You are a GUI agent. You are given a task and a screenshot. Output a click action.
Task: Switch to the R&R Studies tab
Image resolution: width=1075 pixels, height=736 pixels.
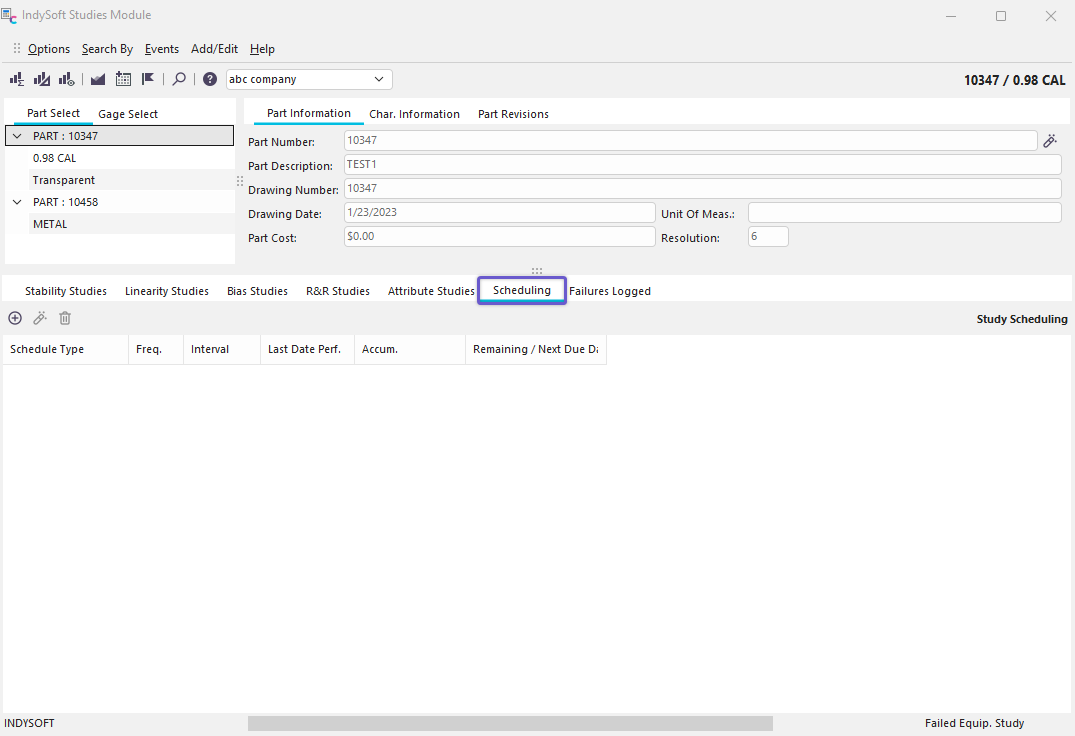tap(337, 291)
